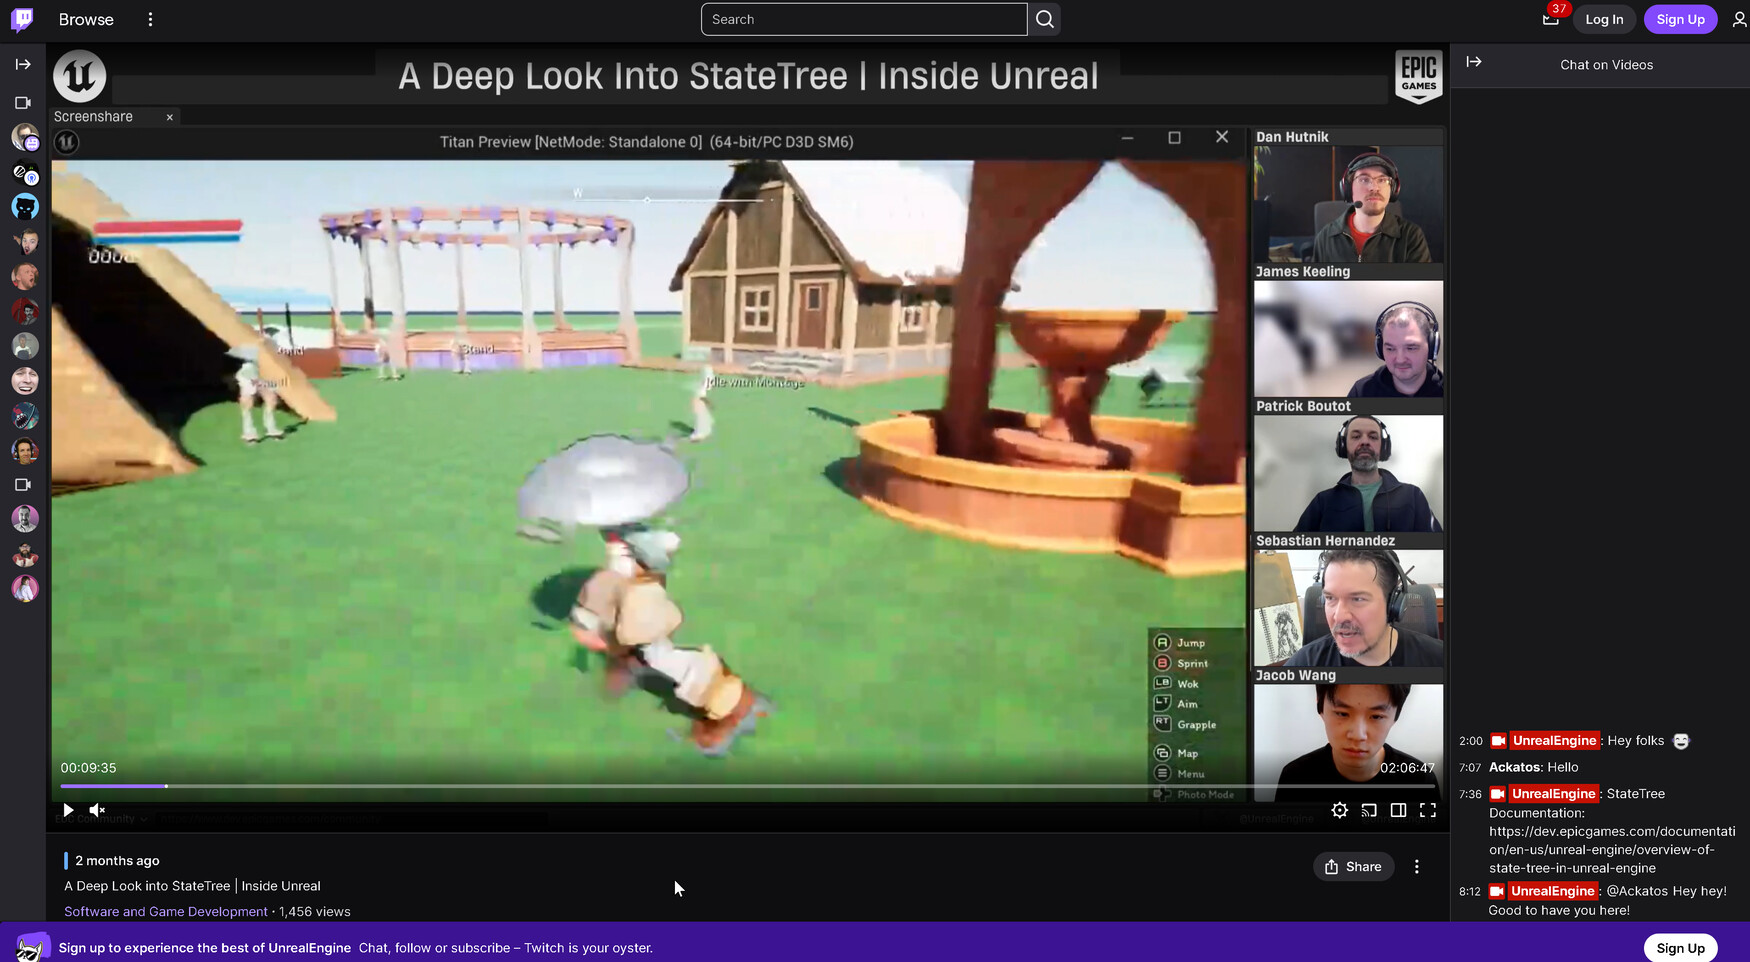Screen dimensions: 1750x962
Task: Click the Followed Channels camera icon in sidebar
Action: 23,103
